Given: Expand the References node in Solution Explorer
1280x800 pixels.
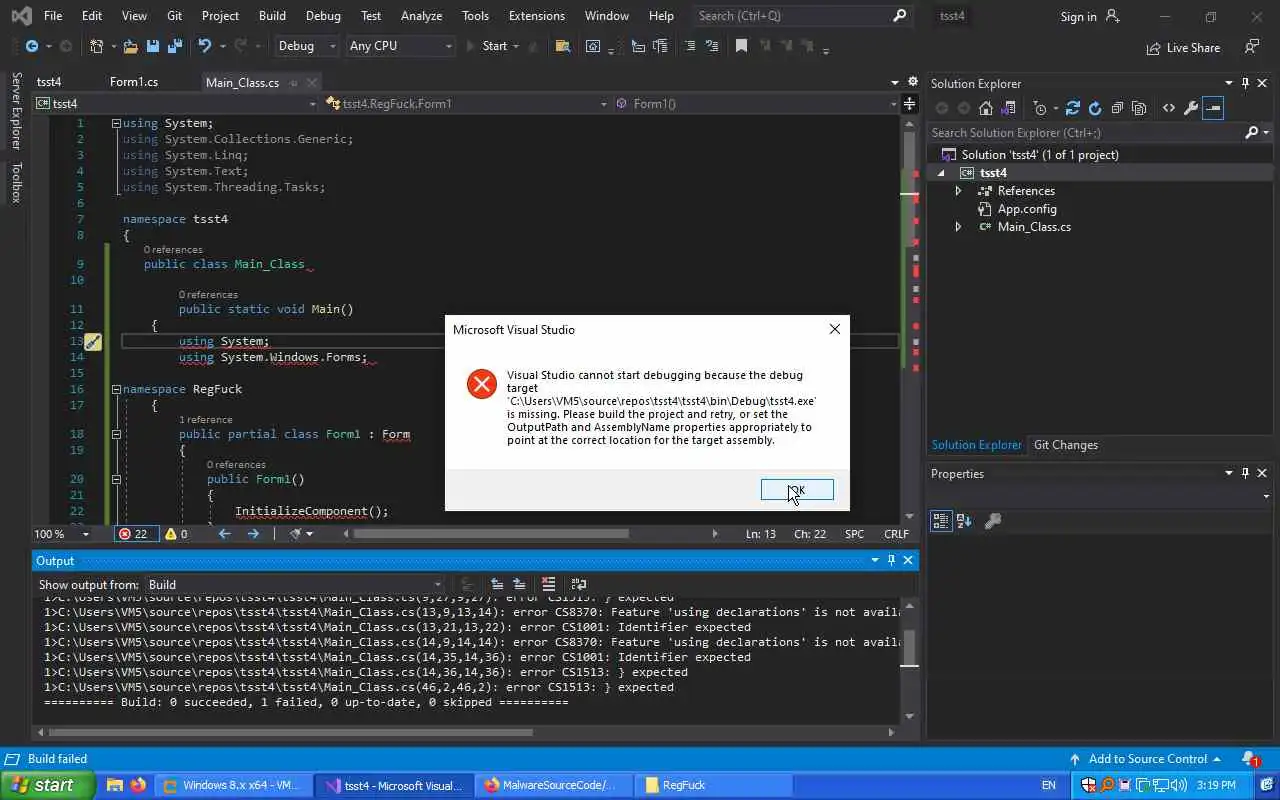Looking at the screenshot, I should [x=958, y=191].
